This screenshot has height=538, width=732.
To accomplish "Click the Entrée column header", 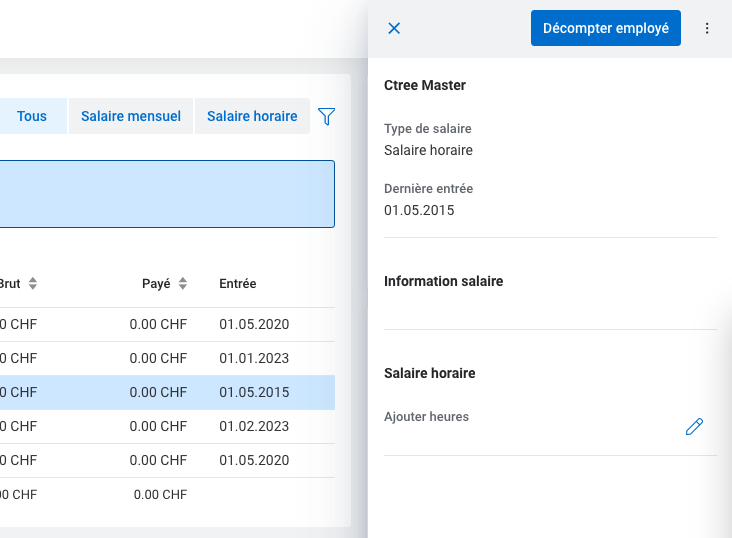I will coord(238,284).
